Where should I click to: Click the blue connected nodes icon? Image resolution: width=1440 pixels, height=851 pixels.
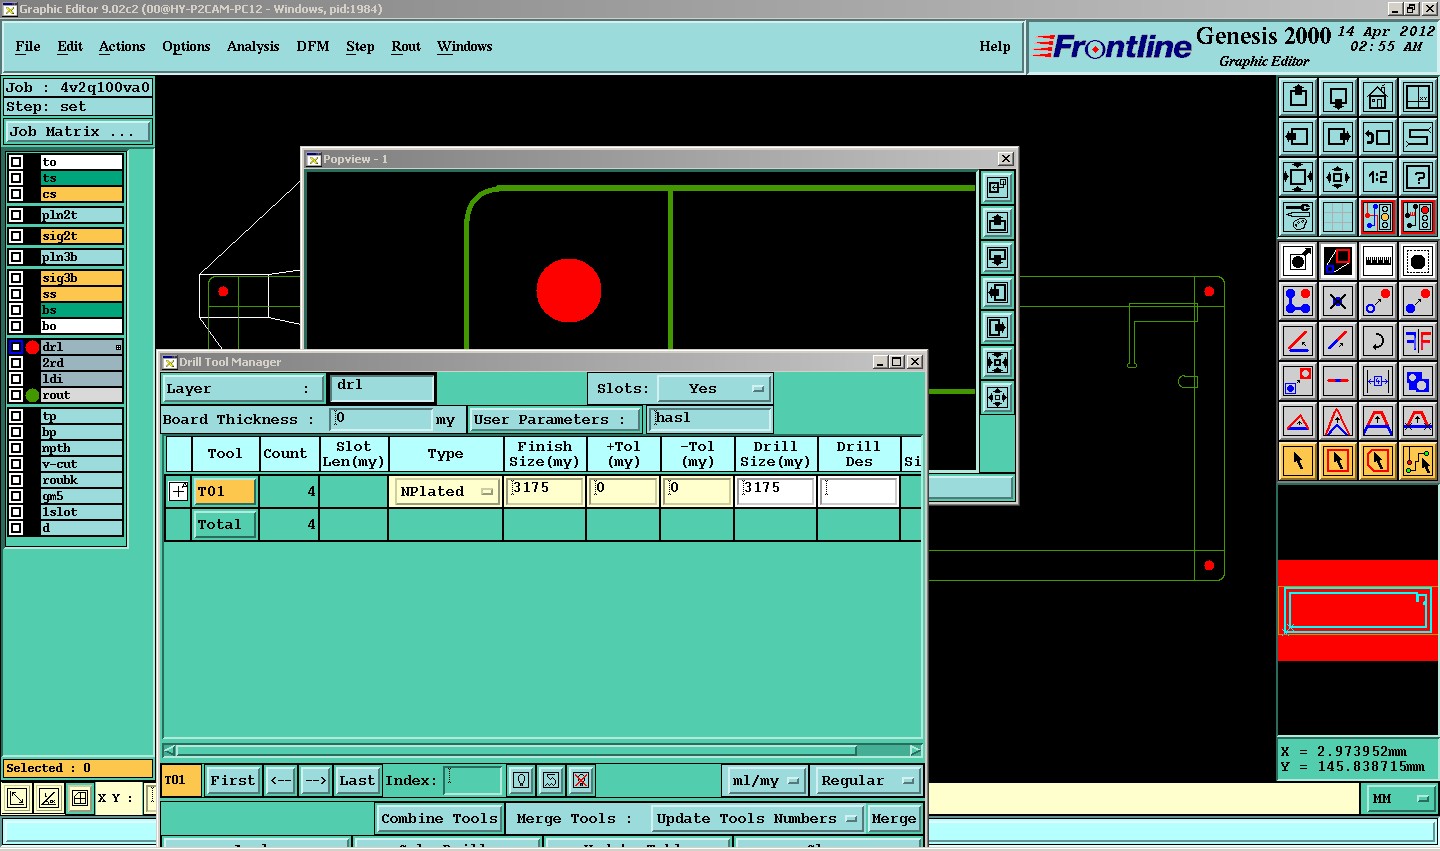pyautogui.click(x=1298, y=300)
